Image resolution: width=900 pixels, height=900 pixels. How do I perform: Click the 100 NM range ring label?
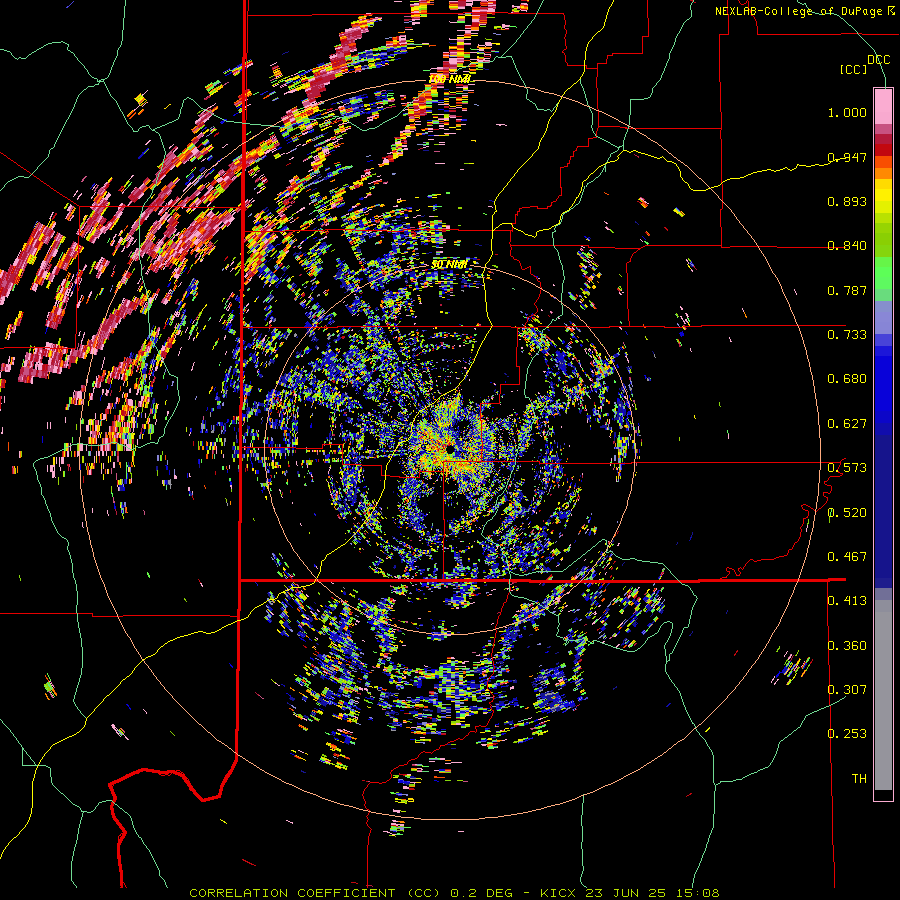coord(449,79)
